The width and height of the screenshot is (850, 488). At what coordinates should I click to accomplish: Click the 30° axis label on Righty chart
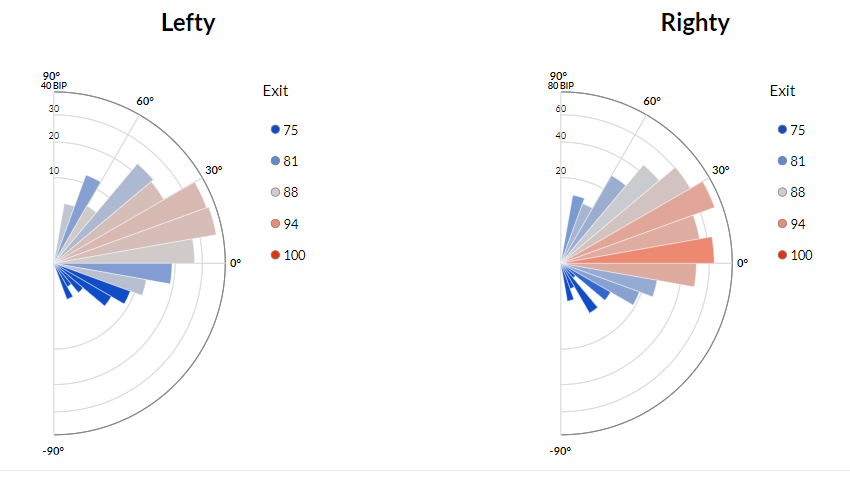[720, 170]
